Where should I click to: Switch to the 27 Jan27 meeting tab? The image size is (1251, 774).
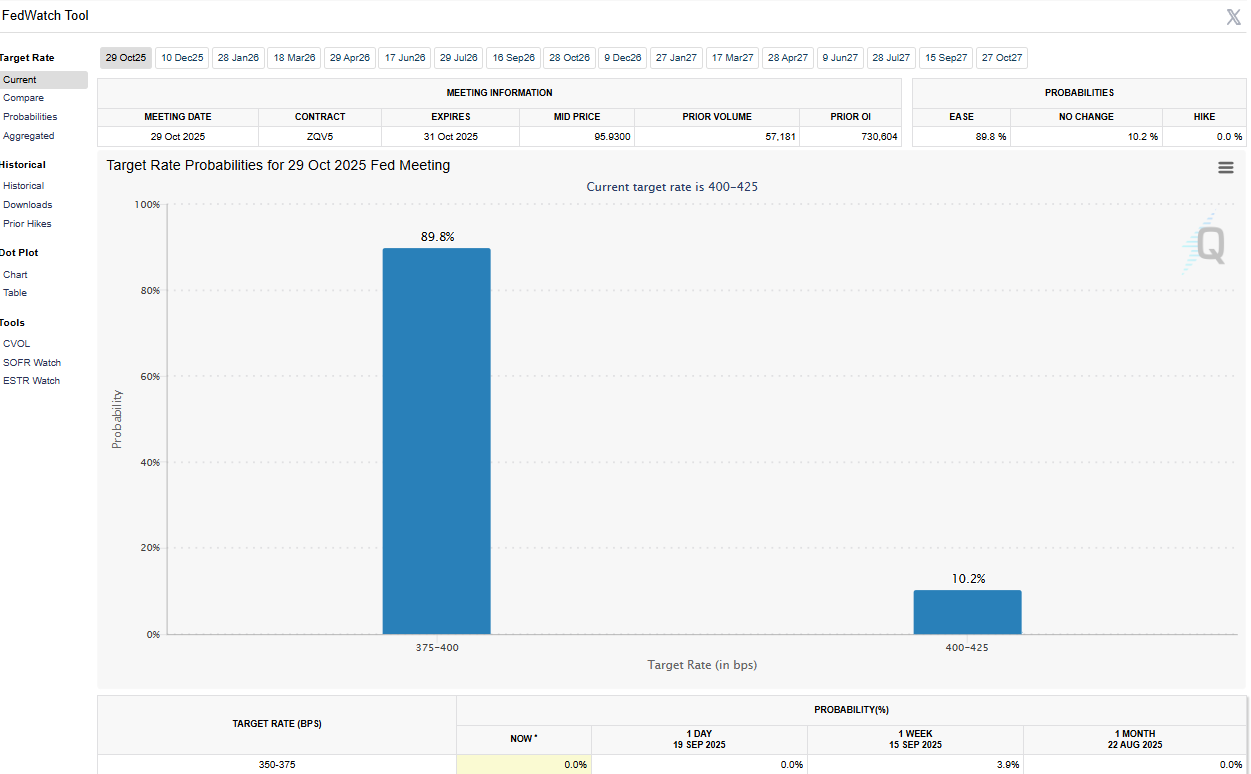pos(677,58)
